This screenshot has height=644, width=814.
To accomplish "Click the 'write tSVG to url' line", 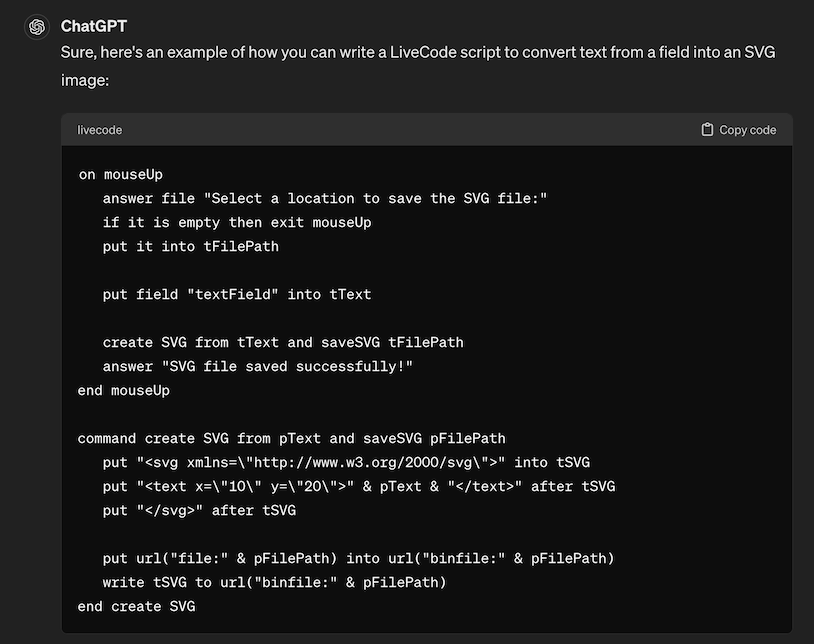I will pos(274,582).
